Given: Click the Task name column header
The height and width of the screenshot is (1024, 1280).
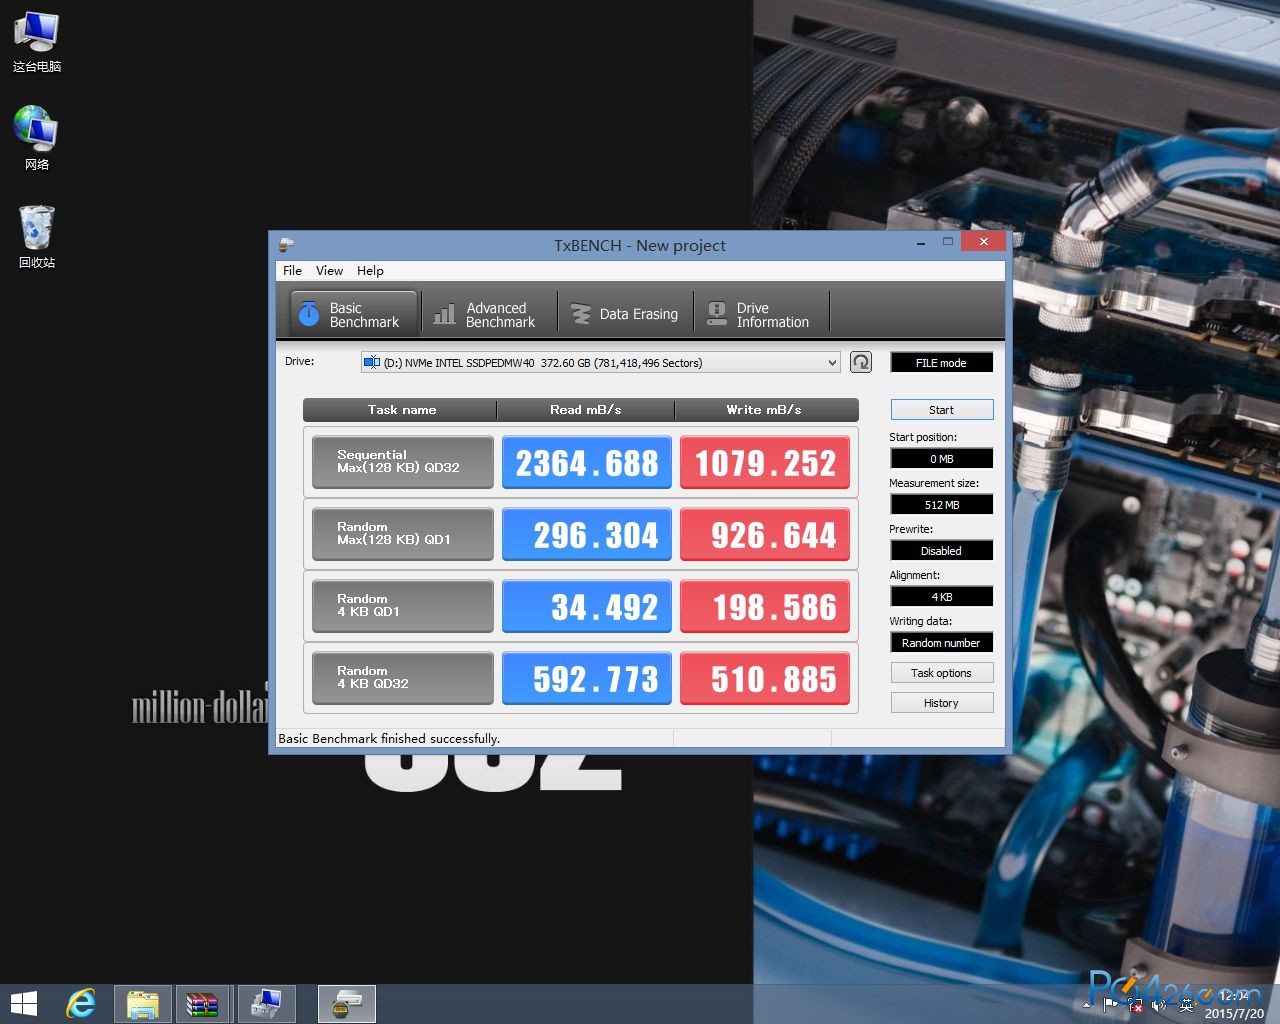Looking at the screenshot, I should click(x=400, y=409).
